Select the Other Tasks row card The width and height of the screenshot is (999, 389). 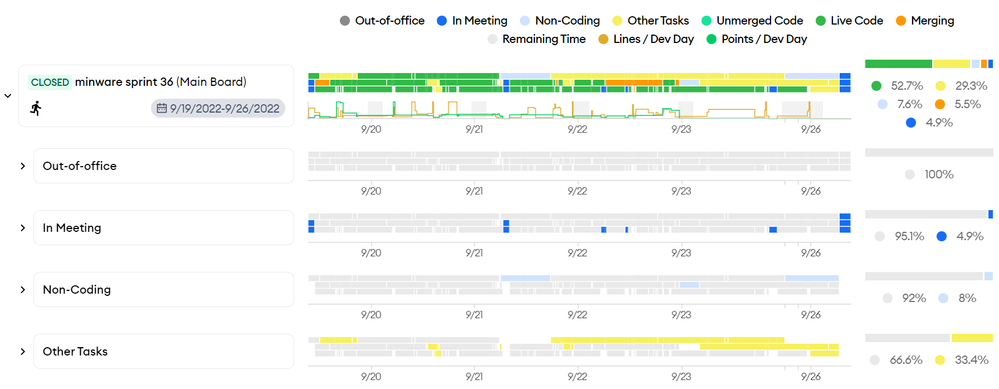[164, 351]
